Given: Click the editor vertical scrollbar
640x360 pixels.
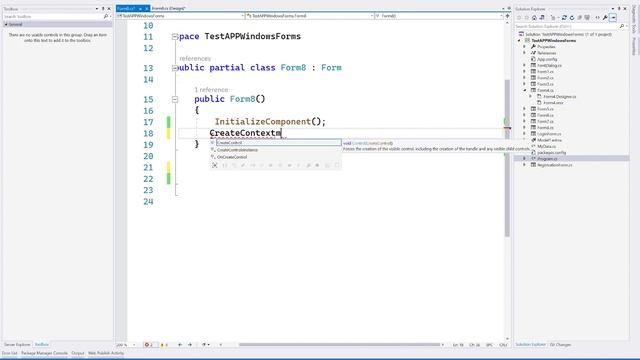Looking at the screenshot, I should click(x=507, y=158).
